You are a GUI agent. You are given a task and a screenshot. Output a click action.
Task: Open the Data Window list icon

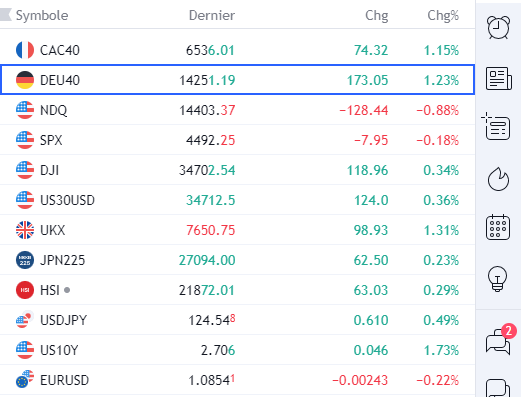tap(496, 126)
